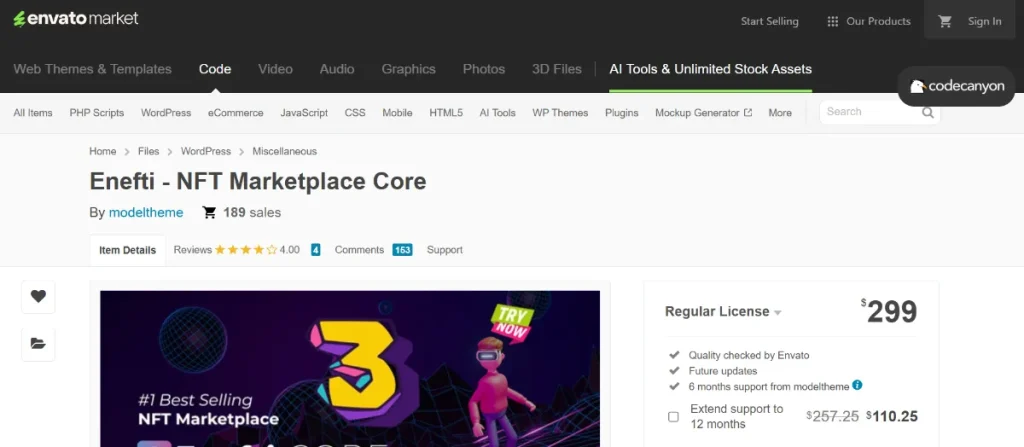Go to the Graphics category
The height and width of the screenshot is (447, 1024).
click(408, 69)
